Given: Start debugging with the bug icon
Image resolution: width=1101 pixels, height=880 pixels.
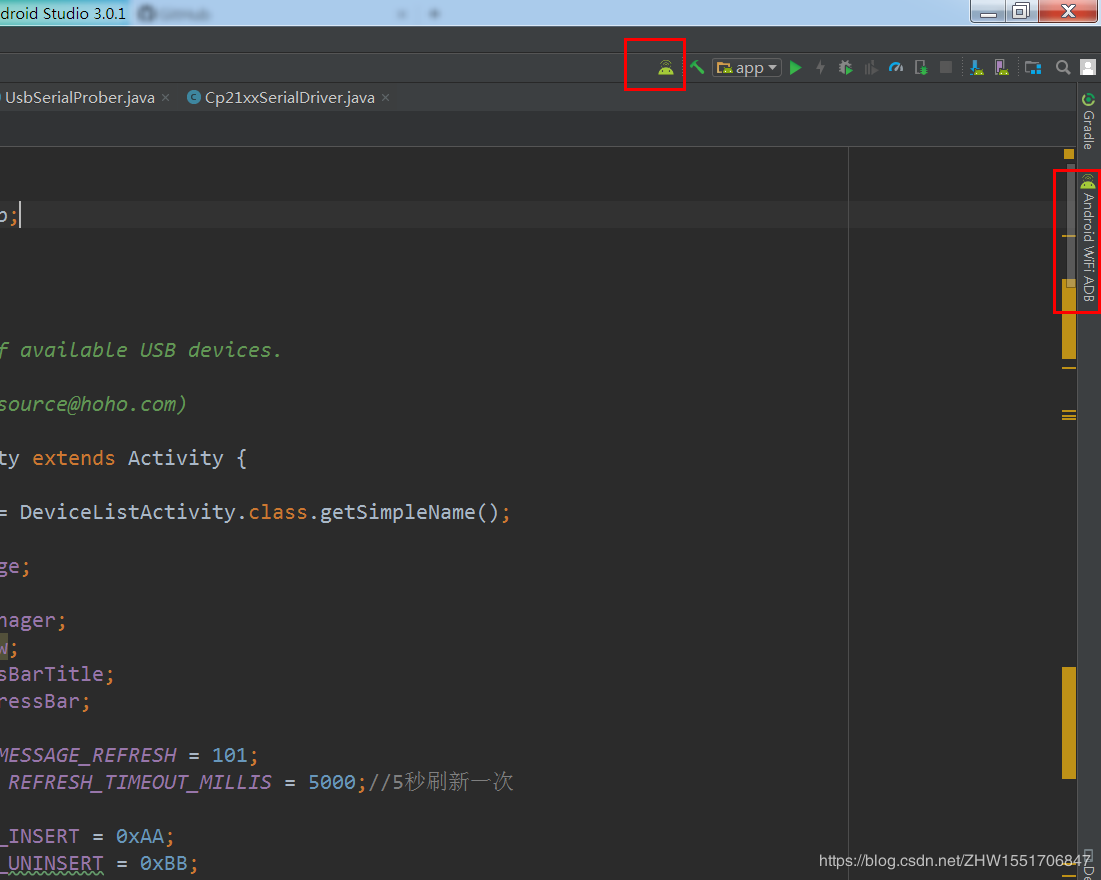Looking at the screenshot, I should [x=845, y=67].
